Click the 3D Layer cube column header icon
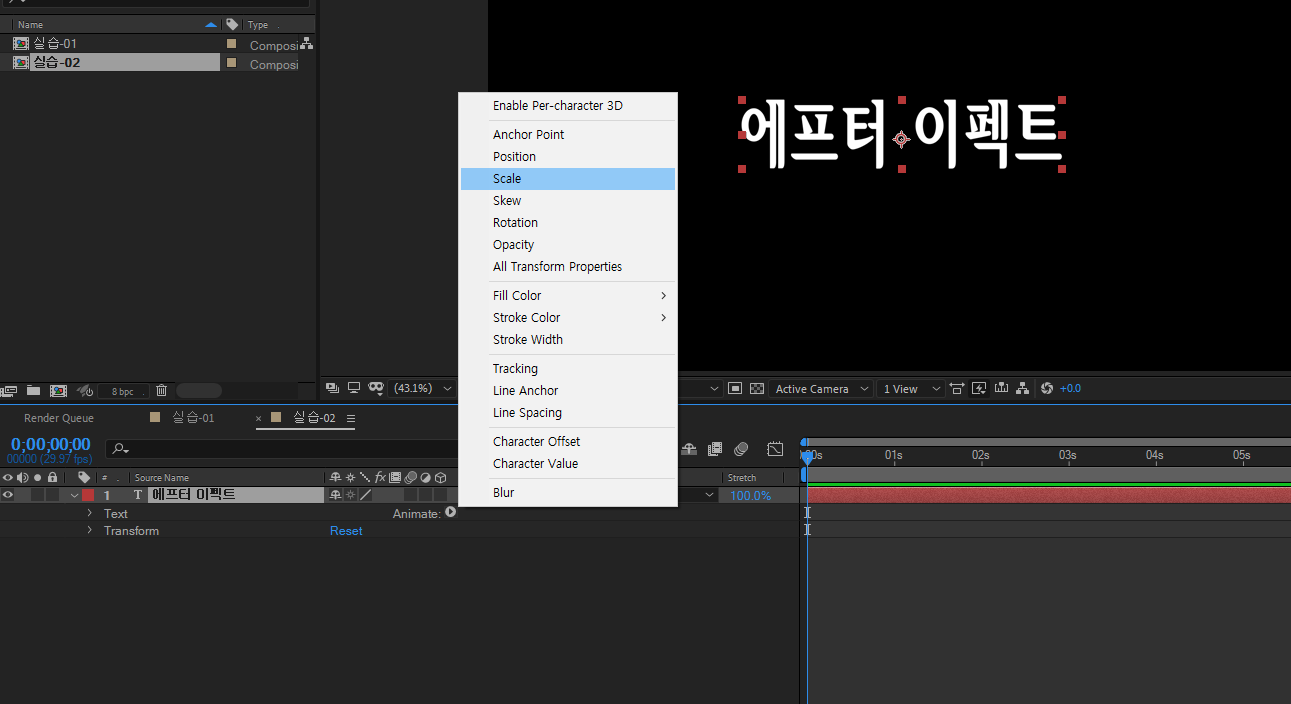Image resolution: width=1291 pixels, height=704 pixels. click(440, 478)
